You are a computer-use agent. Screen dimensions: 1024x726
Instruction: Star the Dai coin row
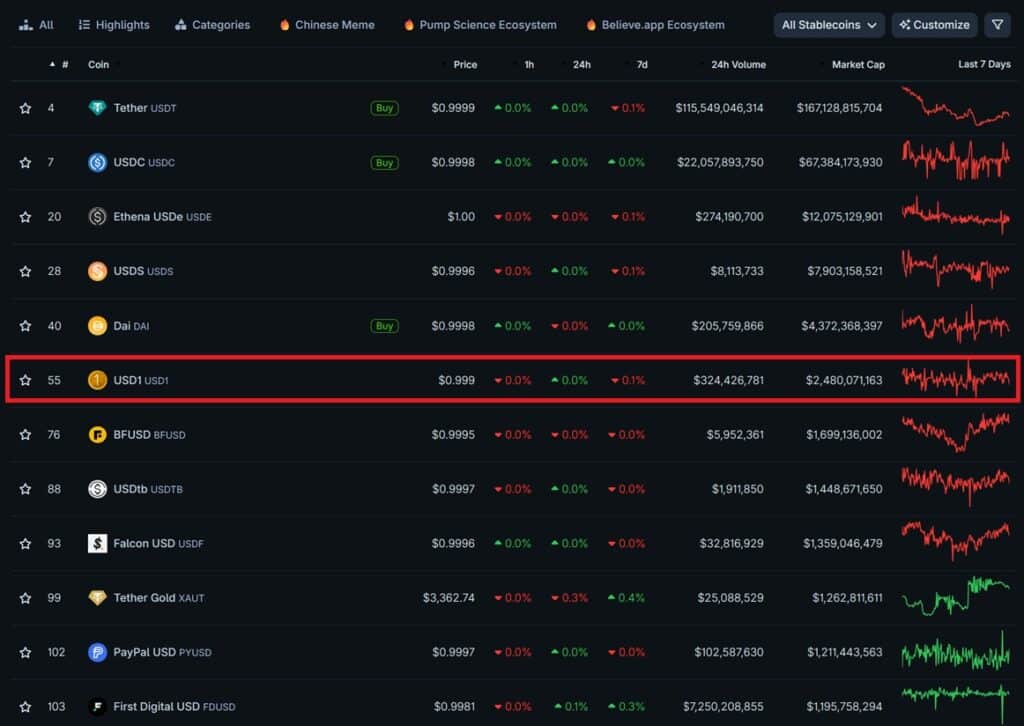25,326
